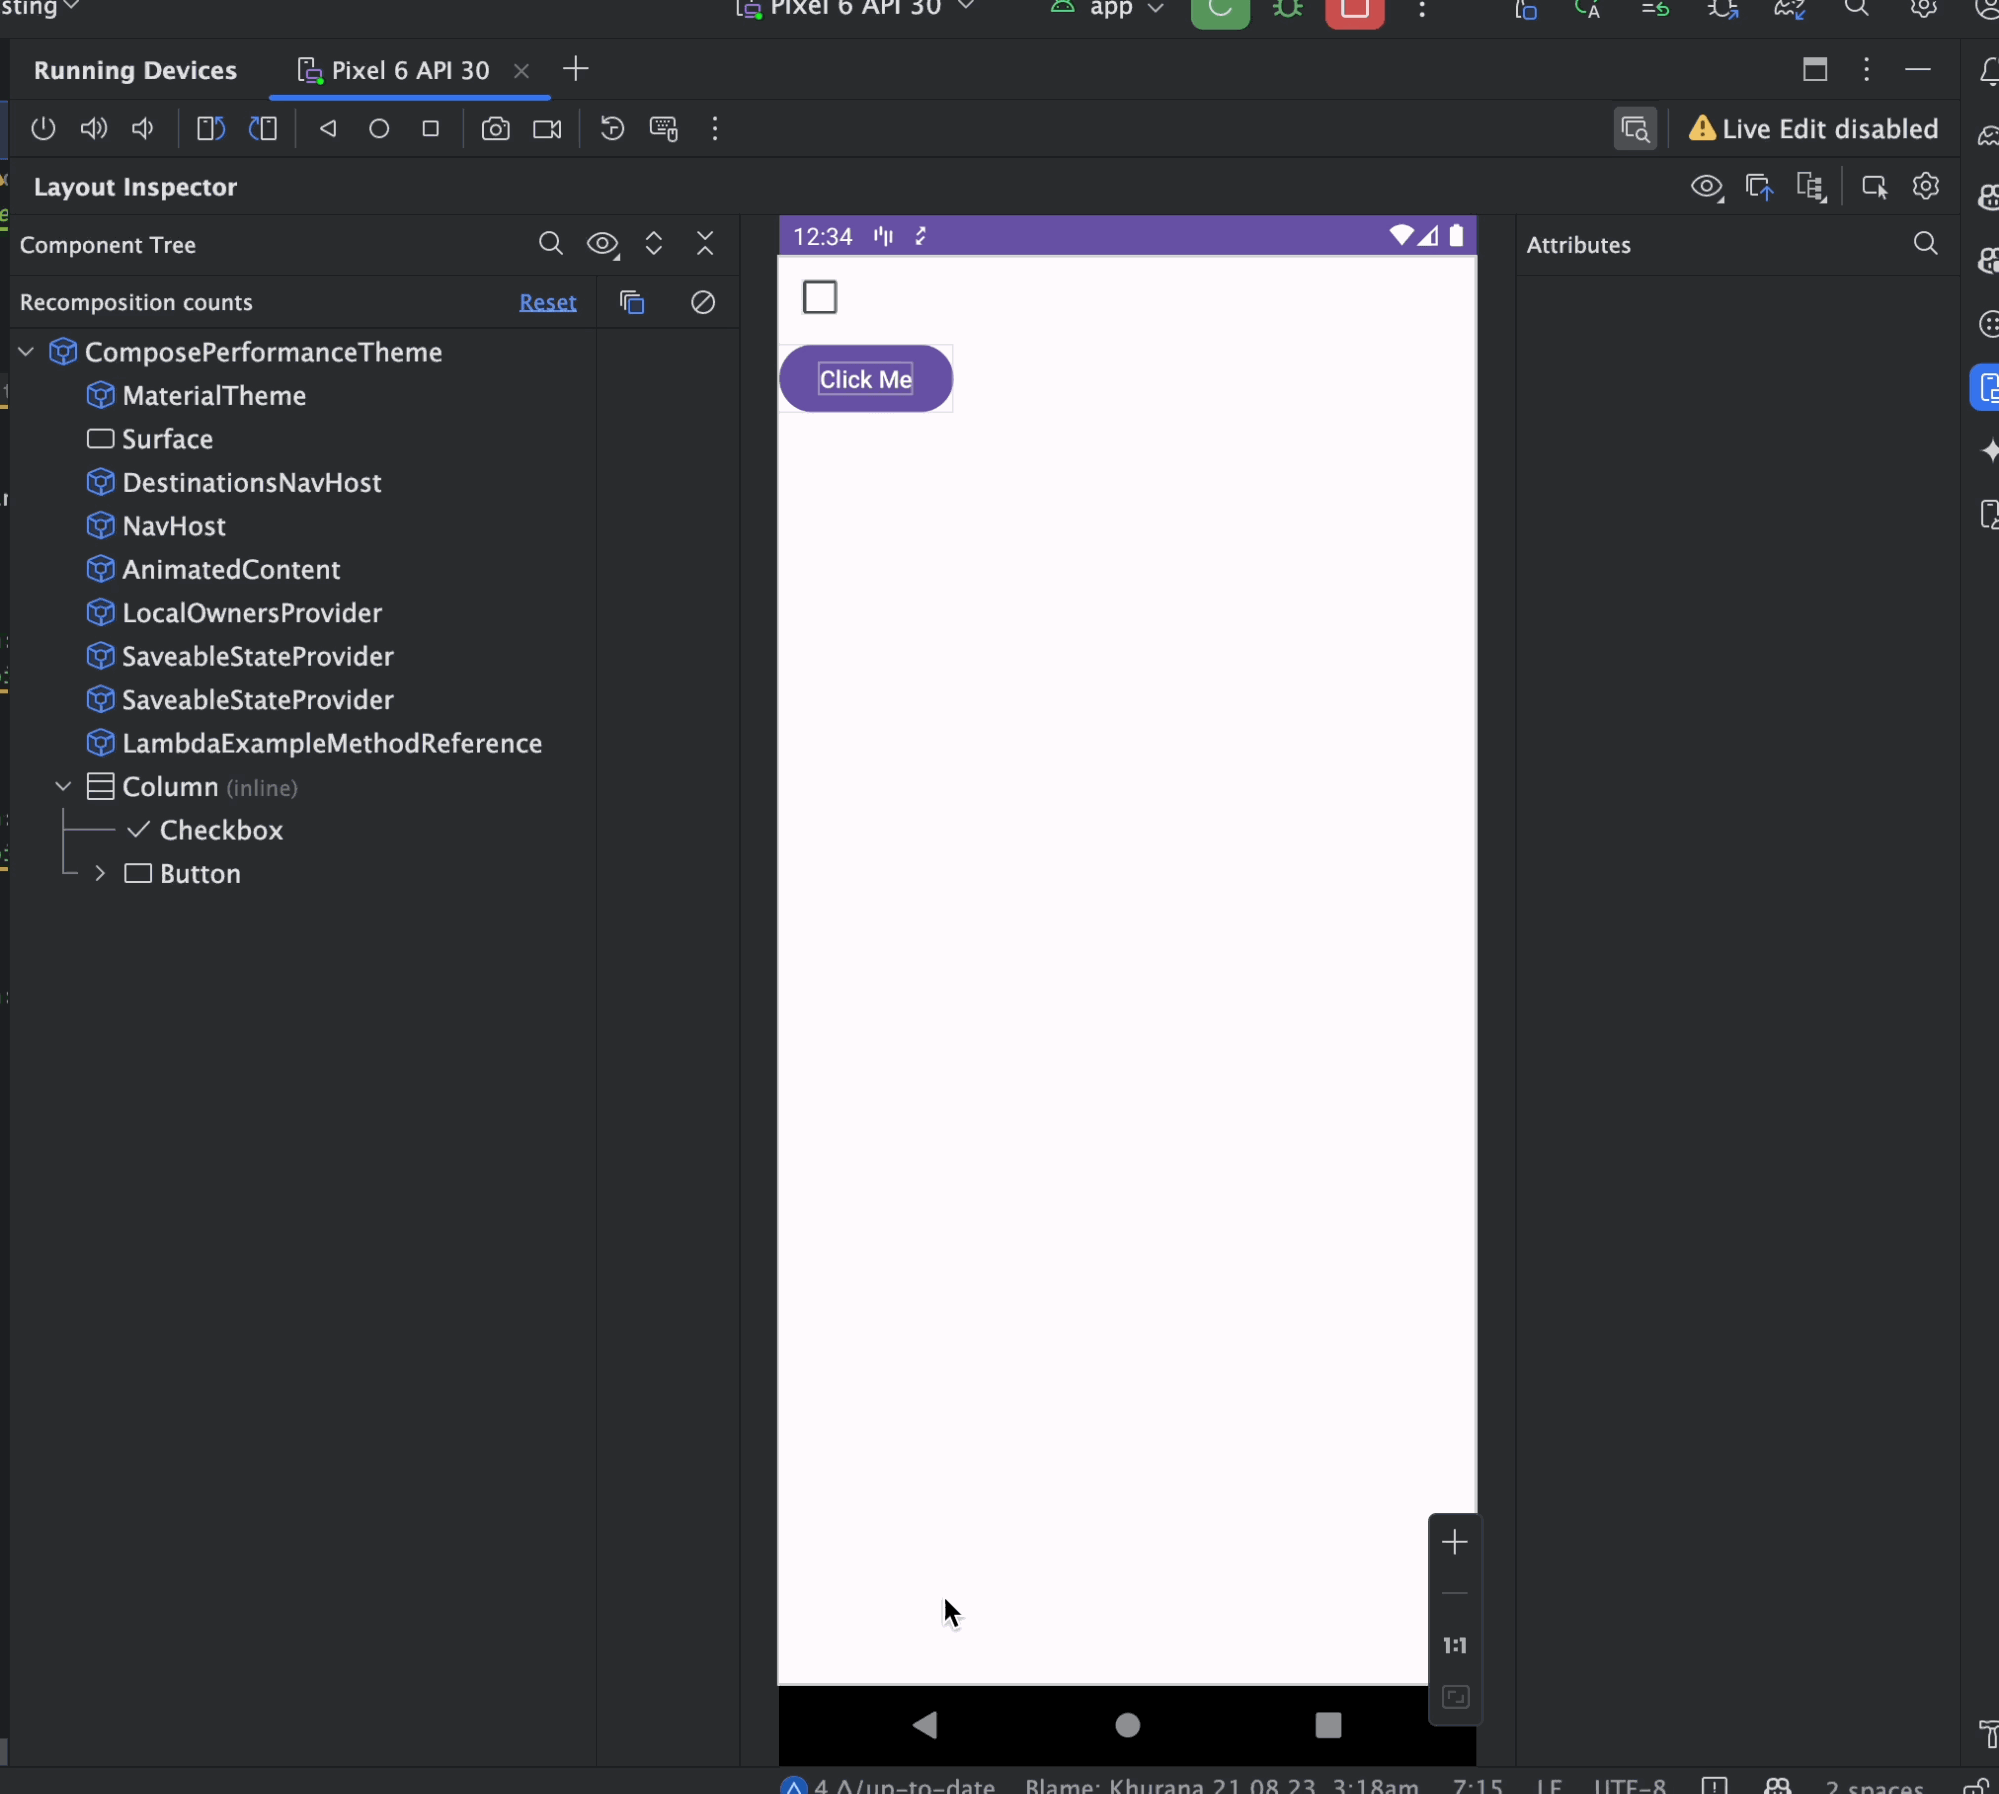Click the emulator power button icon
This screenshot has height=1794, width=1999.
pos(43,129)
